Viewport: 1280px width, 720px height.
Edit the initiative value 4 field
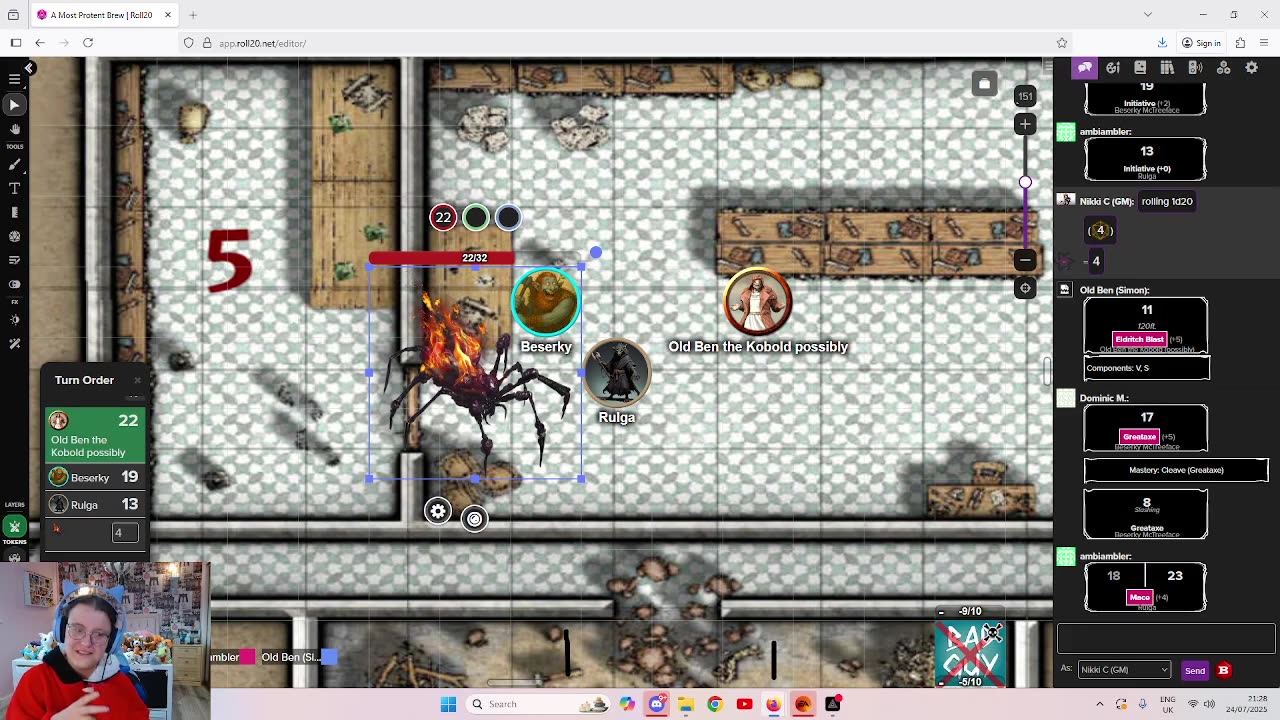(x=123, y=533)
